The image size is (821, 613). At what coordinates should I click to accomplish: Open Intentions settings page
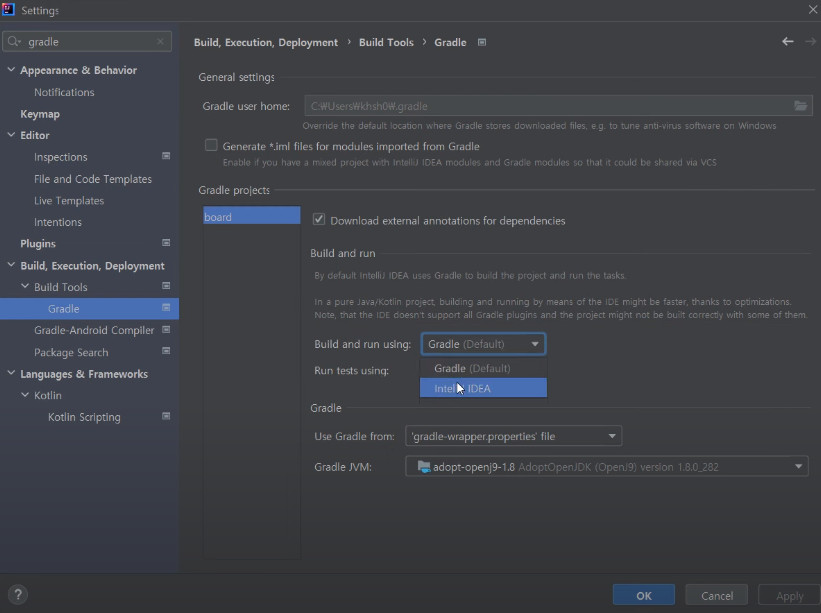click(x=58, y=222)
